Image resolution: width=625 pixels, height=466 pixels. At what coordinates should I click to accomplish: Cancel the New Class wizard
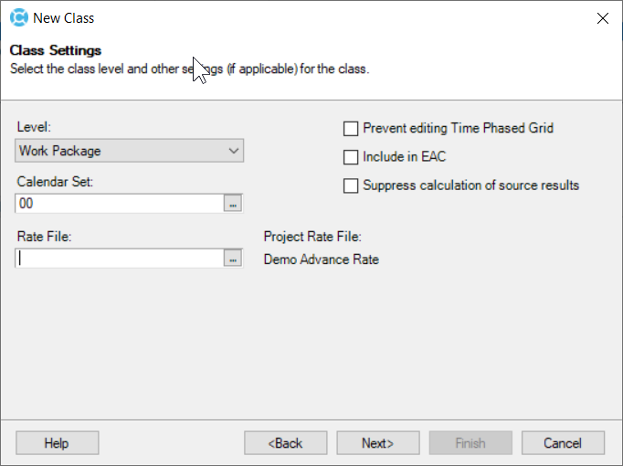coord(563,443)
